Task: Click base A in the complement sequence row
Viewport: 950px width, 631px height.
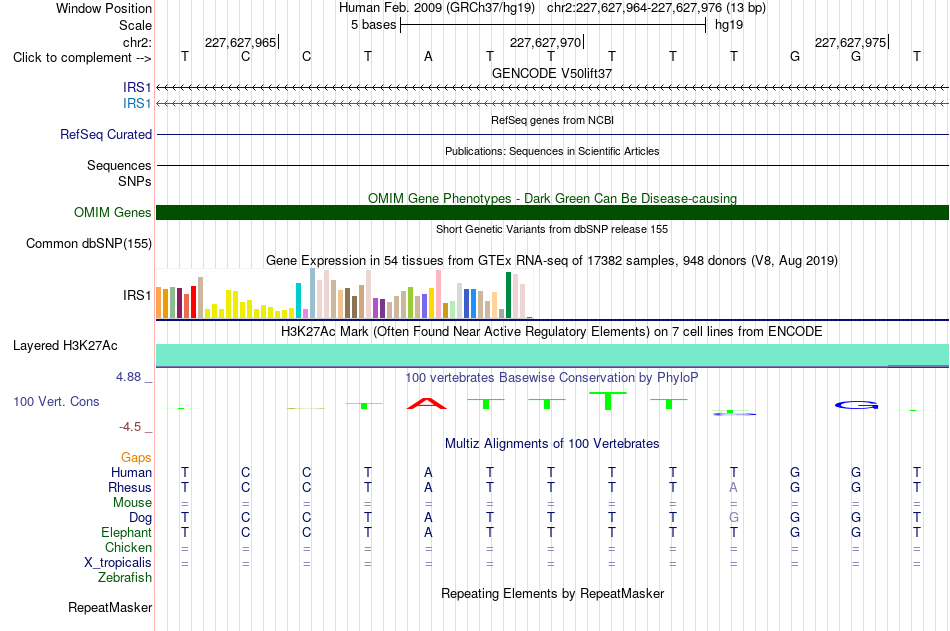Action: 428,56
